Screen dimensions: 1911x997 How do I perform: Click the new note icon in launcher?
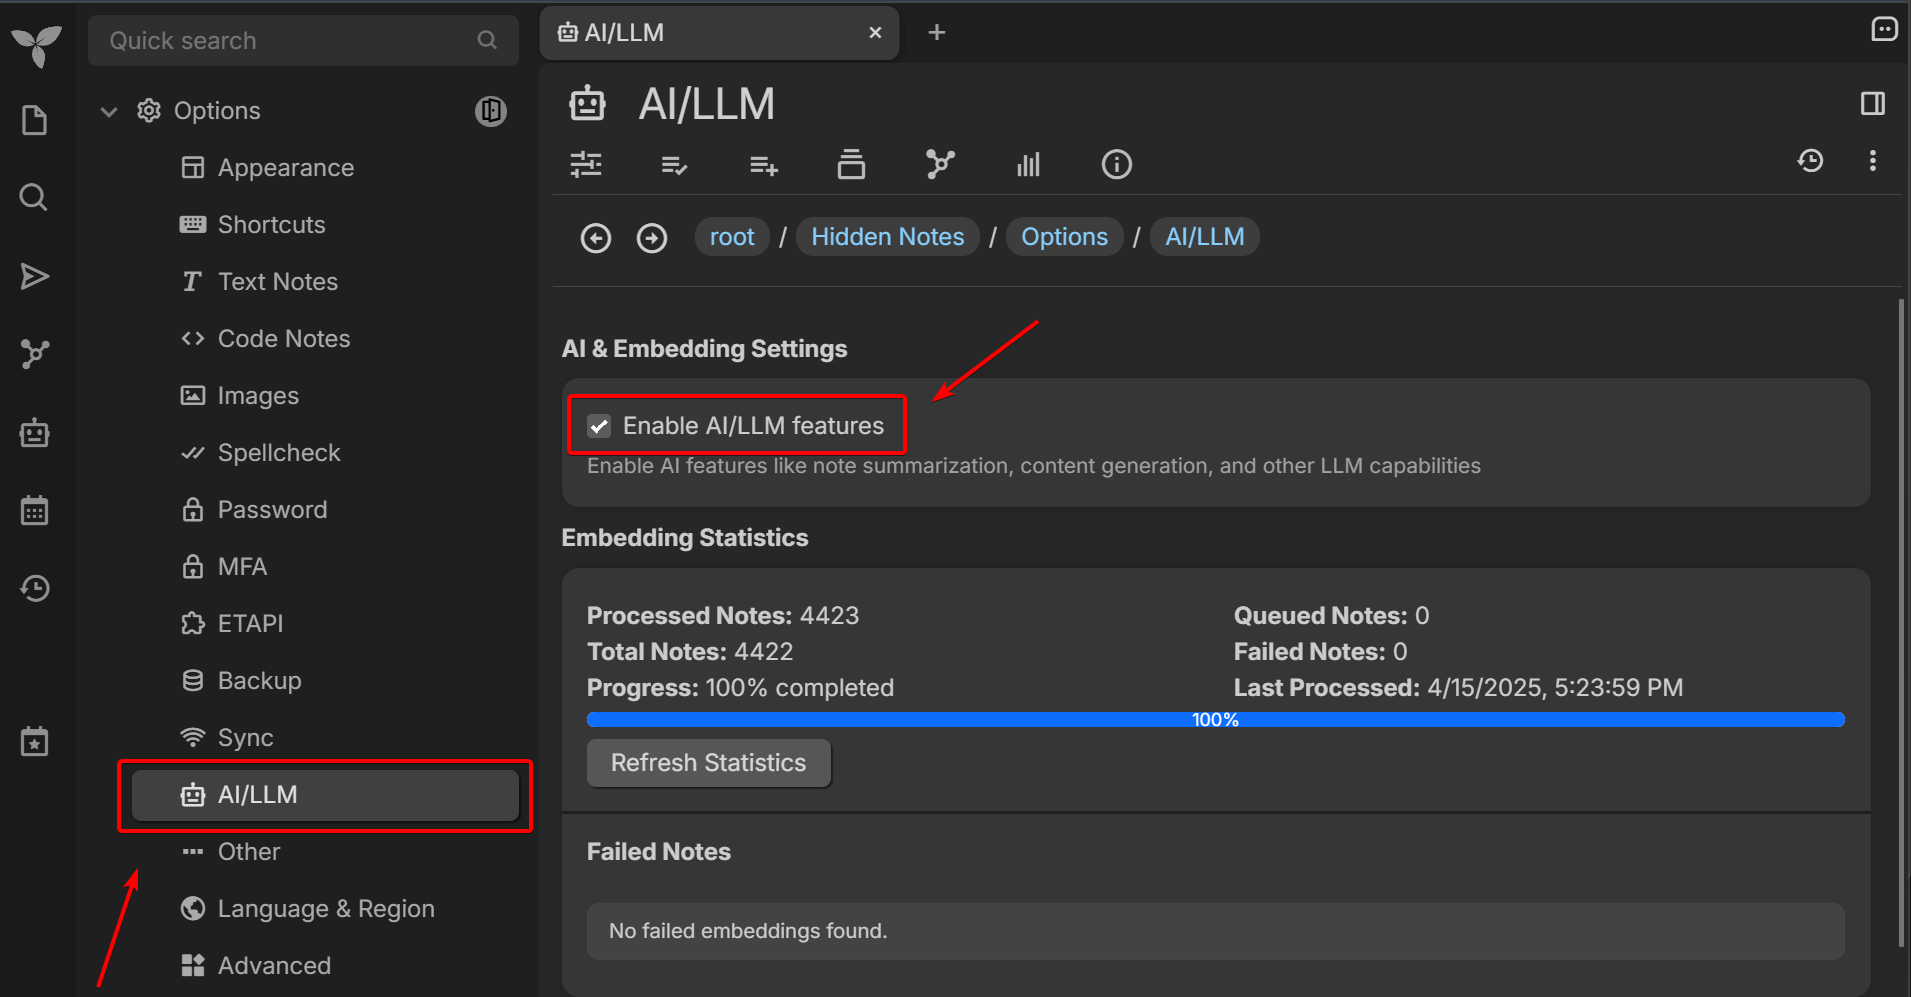pyautogui.click(x=35, y=121)
